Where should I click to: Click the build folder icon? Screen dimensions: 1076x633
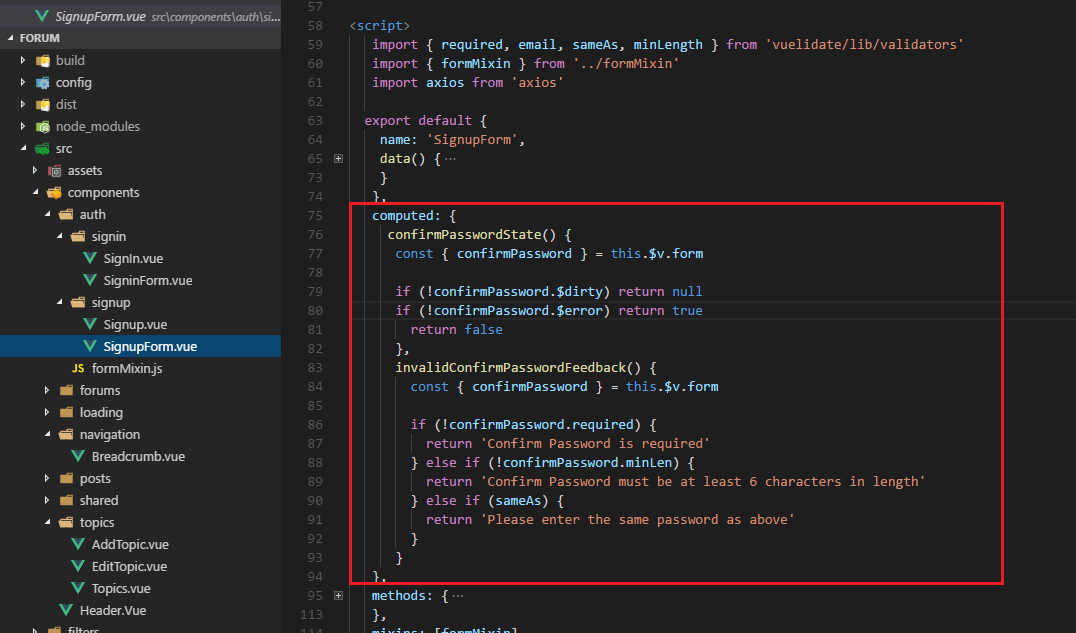[x=43, y=60]
